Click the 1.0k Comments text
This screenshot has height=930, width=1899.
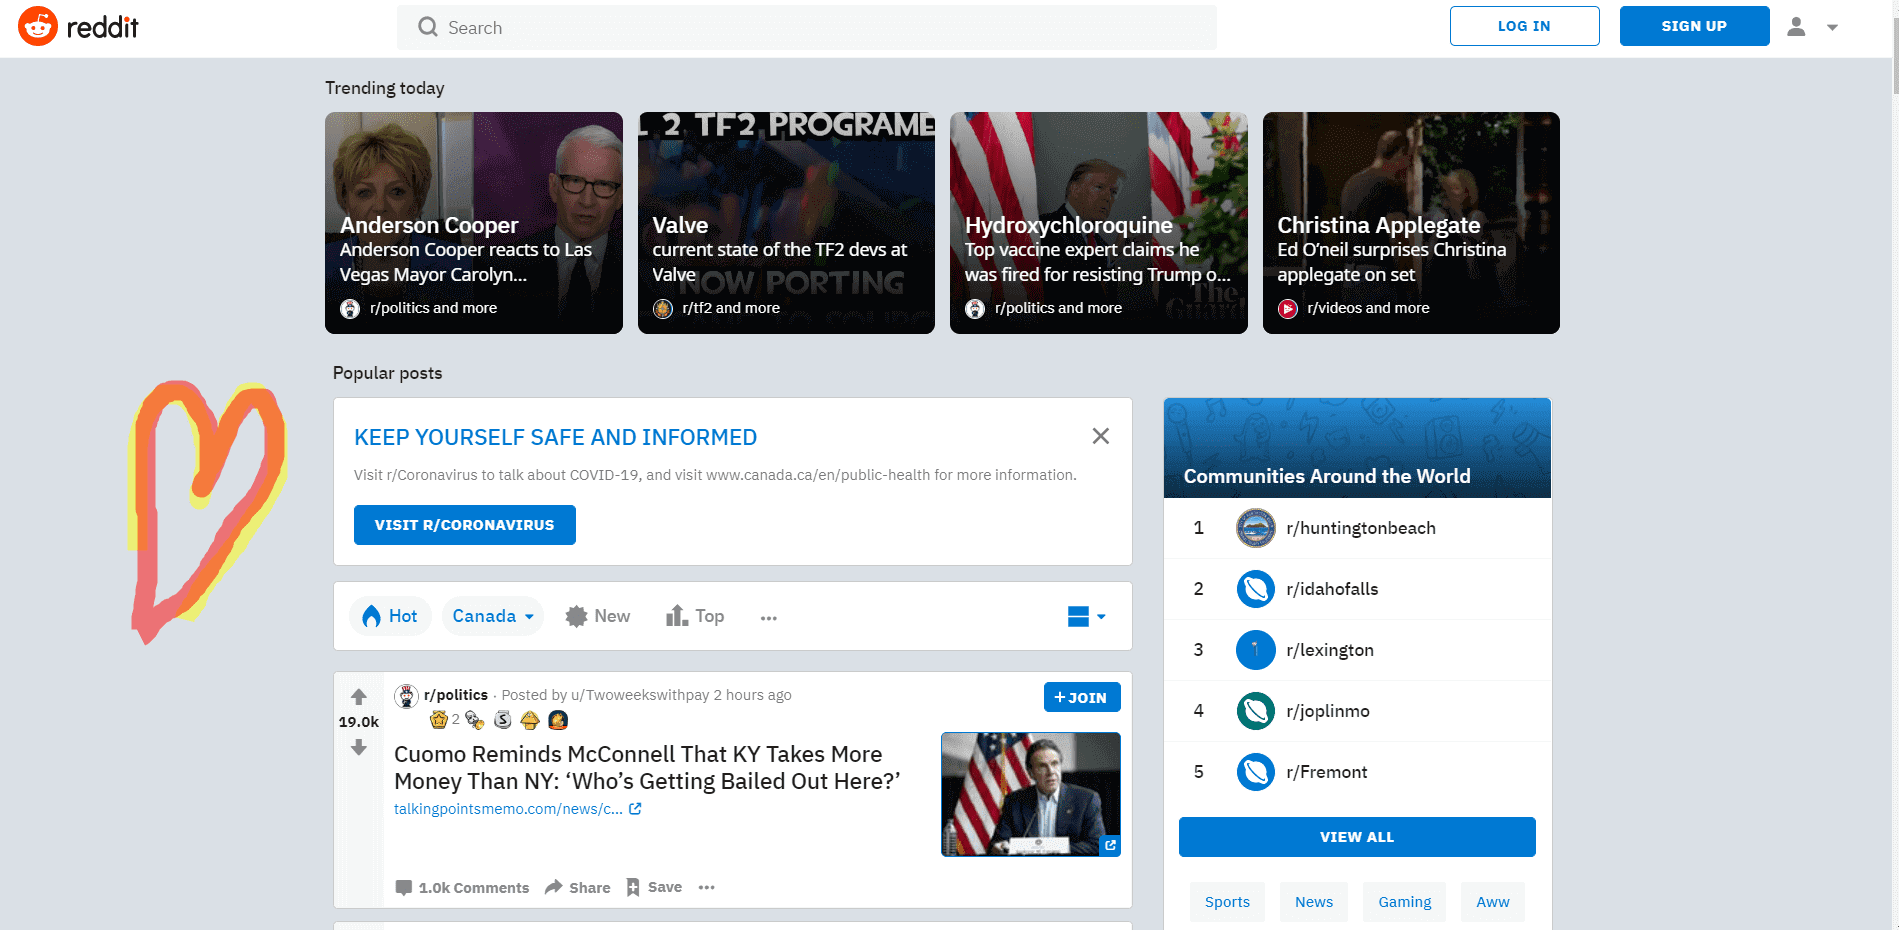pos(474,888)
